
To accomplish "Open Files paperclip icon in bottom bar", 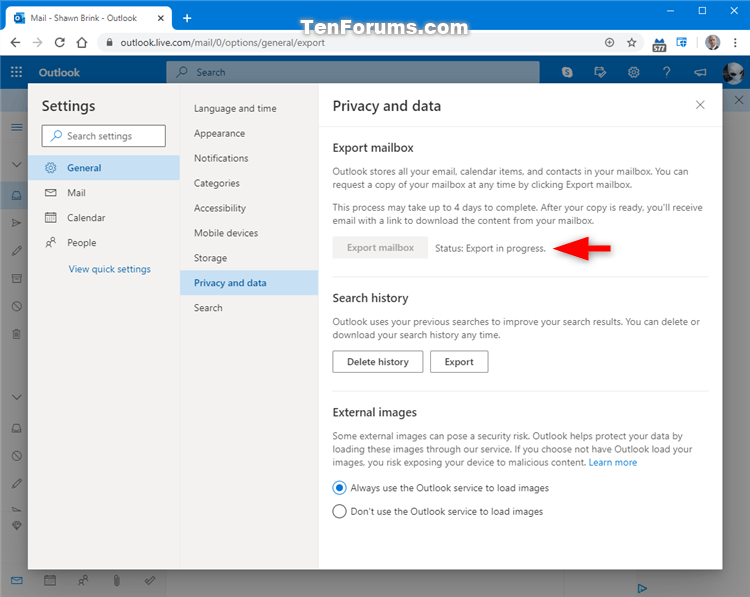I will 117,581.
